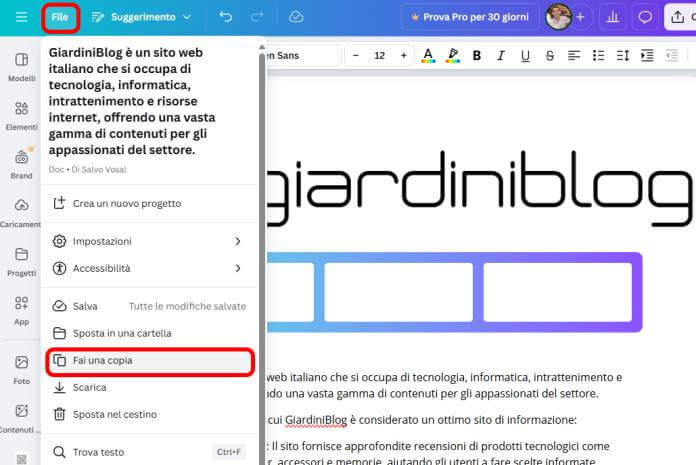Screen dimensions: 696x465
Task: Select Sposta nel cestino
Action: point(150,414)
